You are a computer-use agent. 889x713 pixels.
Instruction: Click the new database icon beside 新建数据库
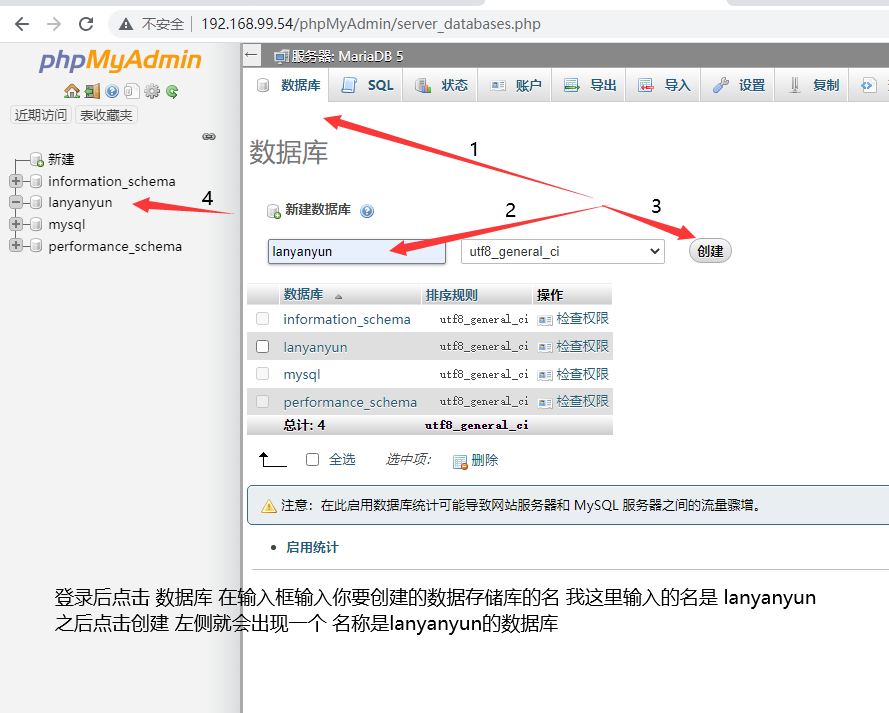pyautogui.click(x=274, y=211)
